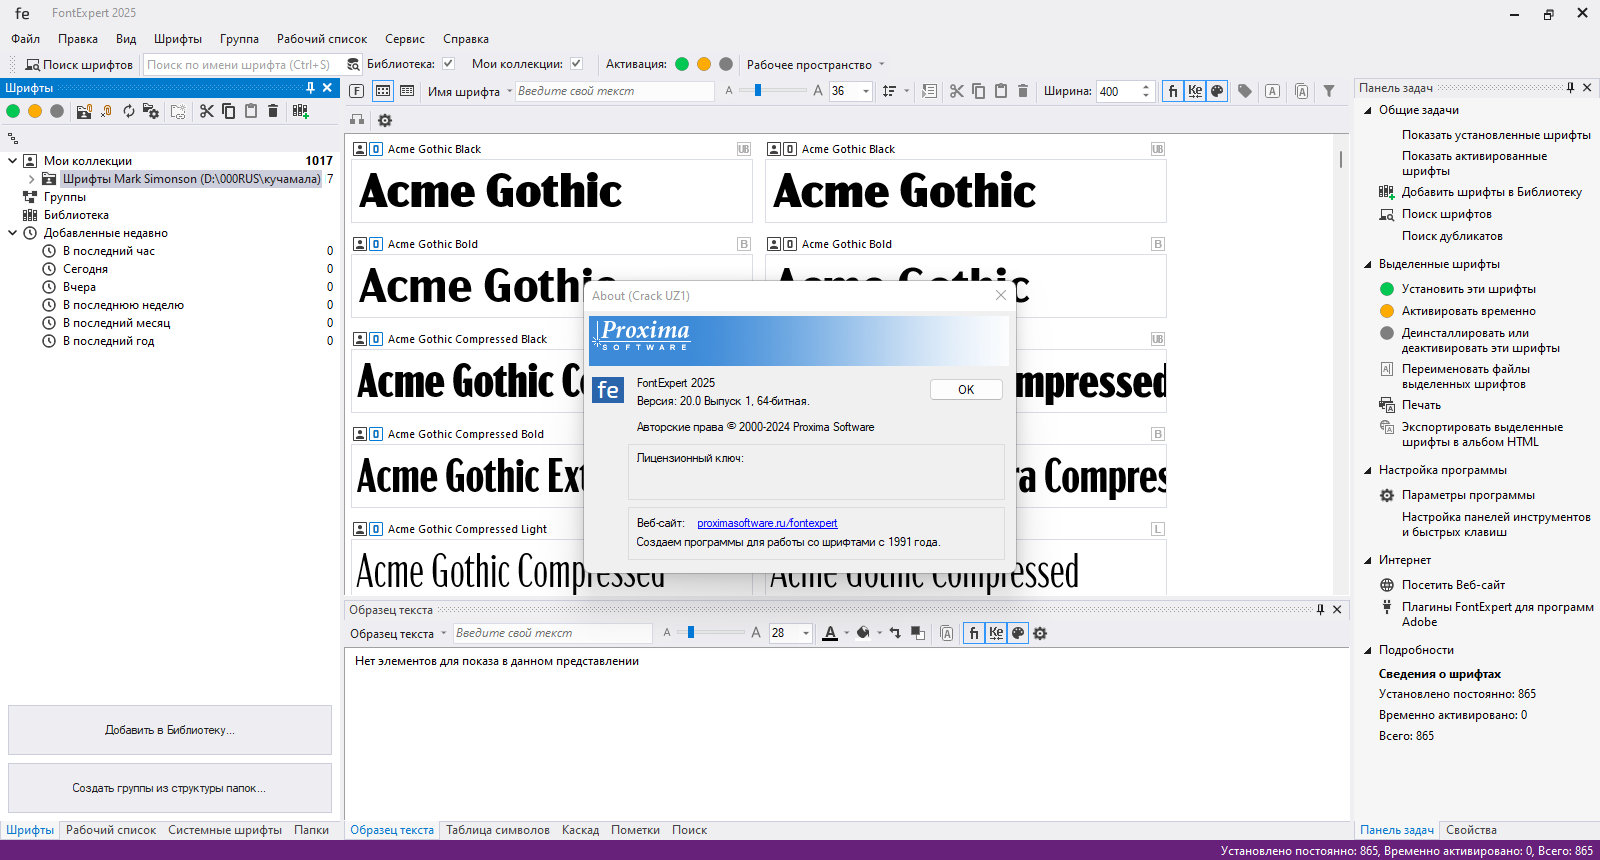Toggle the Мои коллекции checkbox
Screen dimensions: 1600x860
tap(576, 64)
